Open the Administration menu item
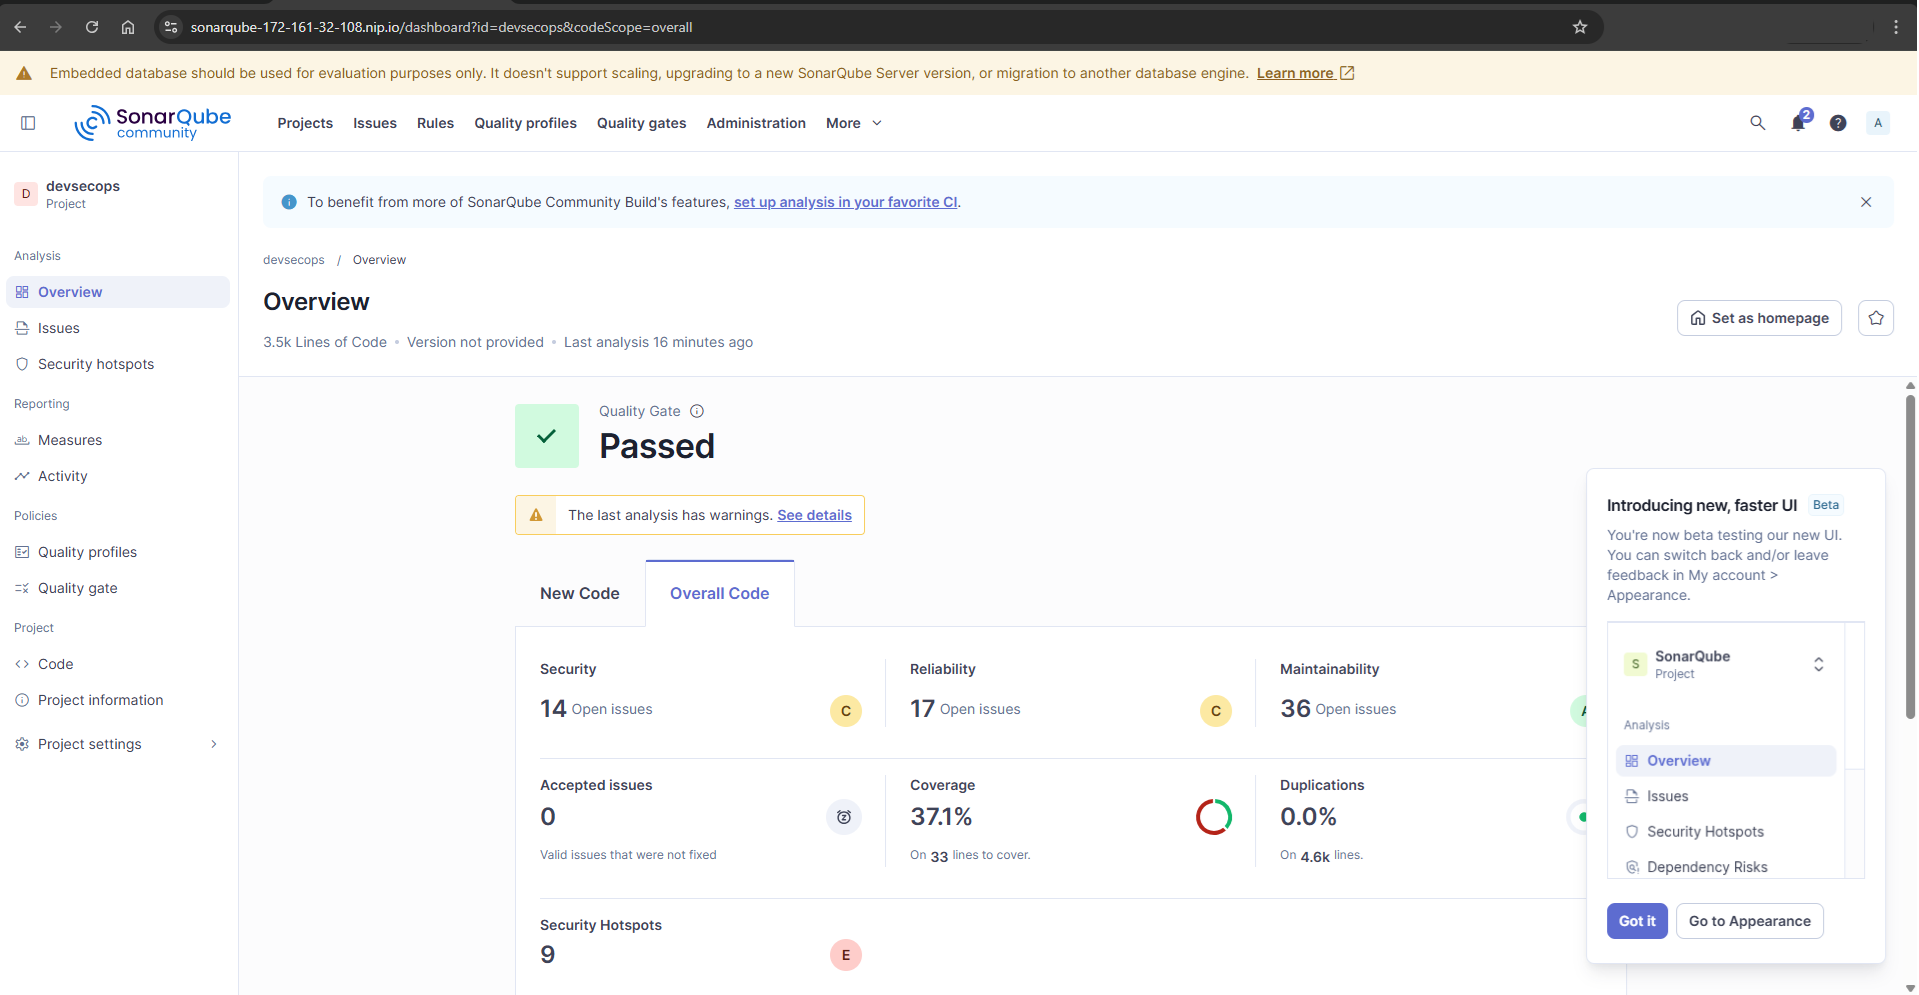 (755, 123)
